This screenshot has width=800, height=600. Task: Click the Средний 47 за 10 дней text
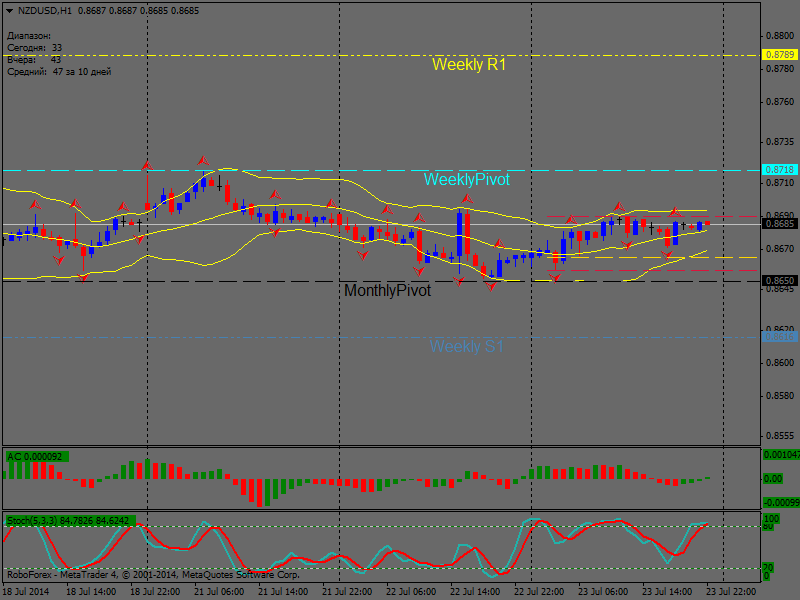tap(58, 72)
